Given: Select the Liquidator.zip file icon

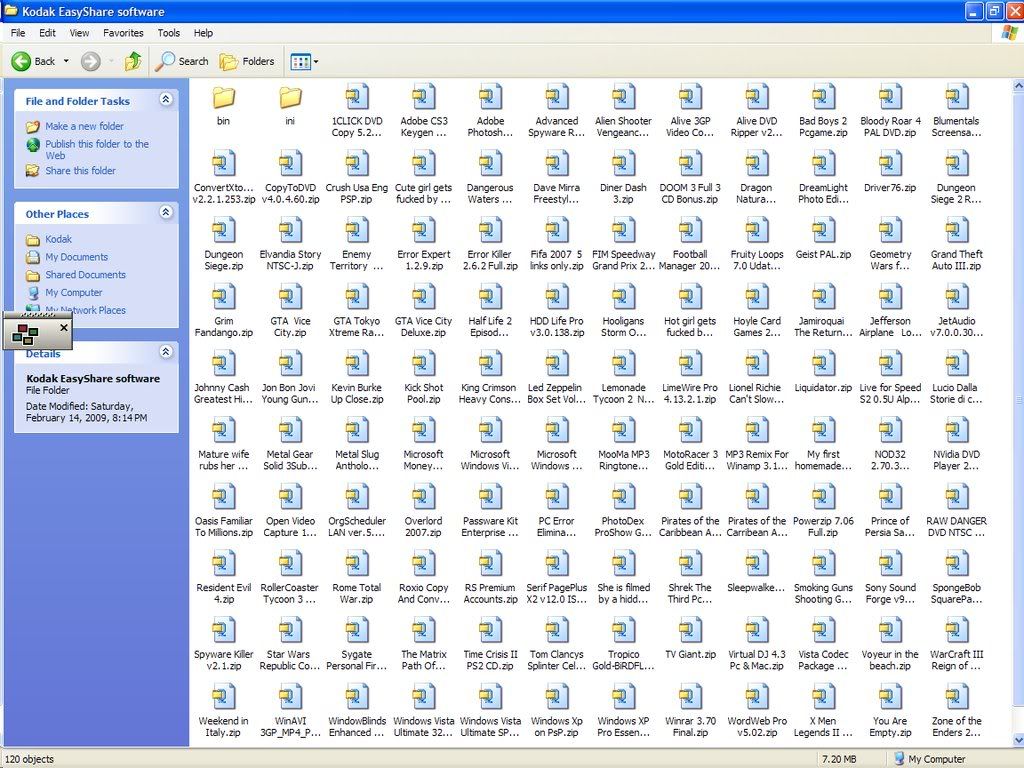Looking at the screenshot, I should pos(823,364).
